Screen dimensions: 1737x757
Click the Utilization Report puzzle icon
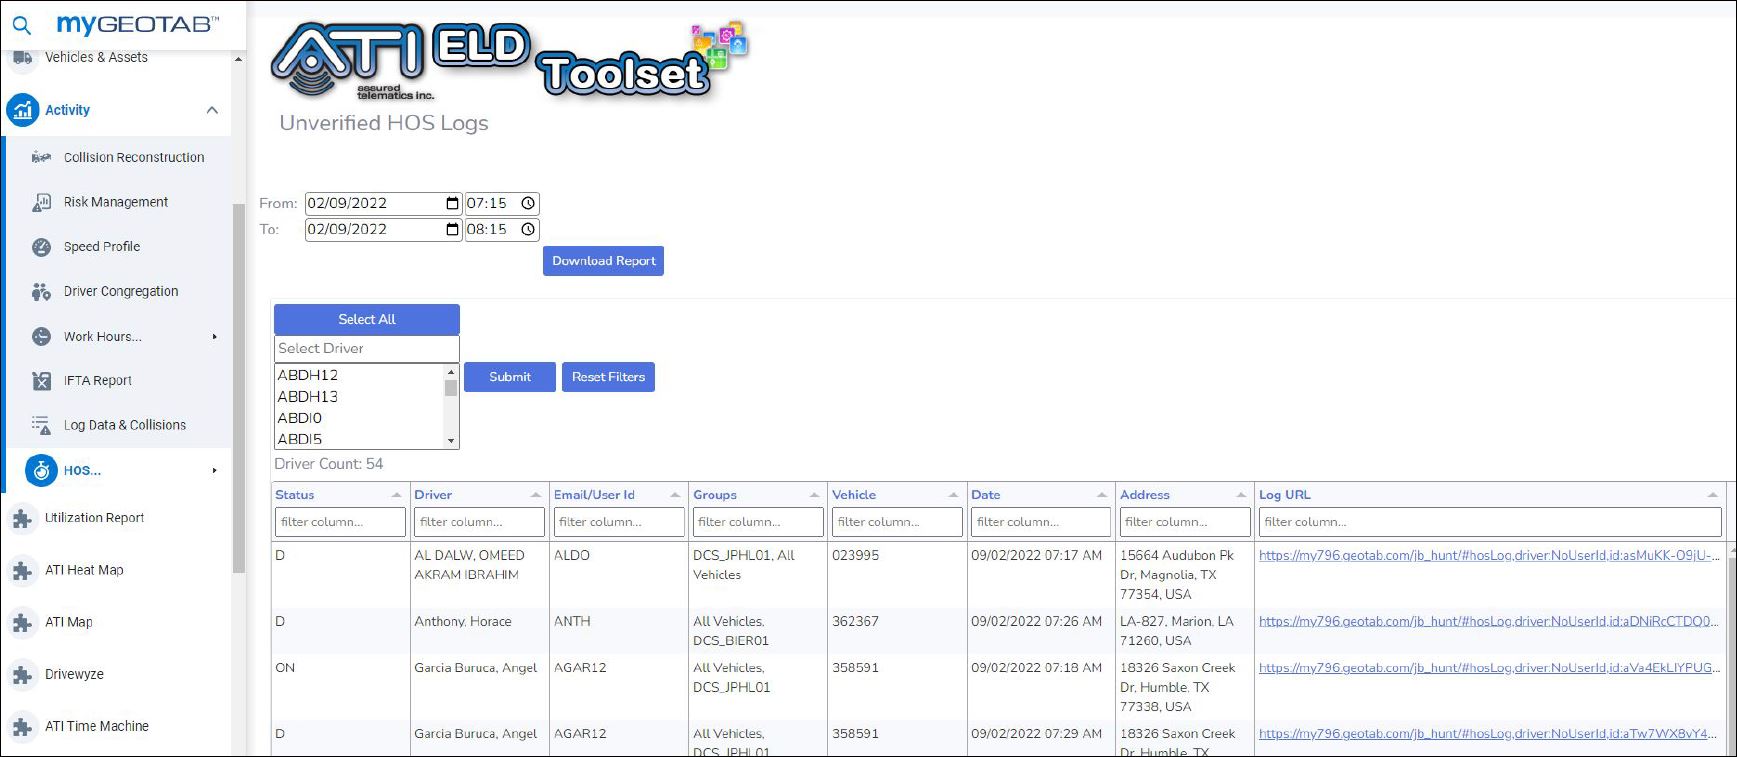(21, 518)
